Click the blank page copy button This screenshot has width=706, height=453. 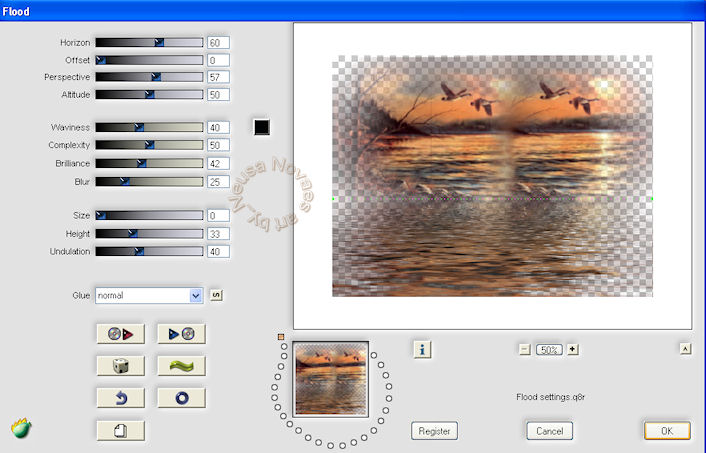[x=120, y=430]
